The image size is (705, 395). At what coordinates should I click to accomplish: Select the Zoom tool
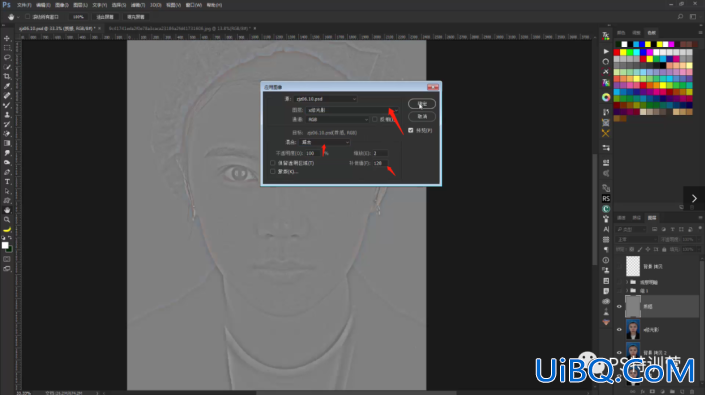pyautogui.click(x=7, y=220)
